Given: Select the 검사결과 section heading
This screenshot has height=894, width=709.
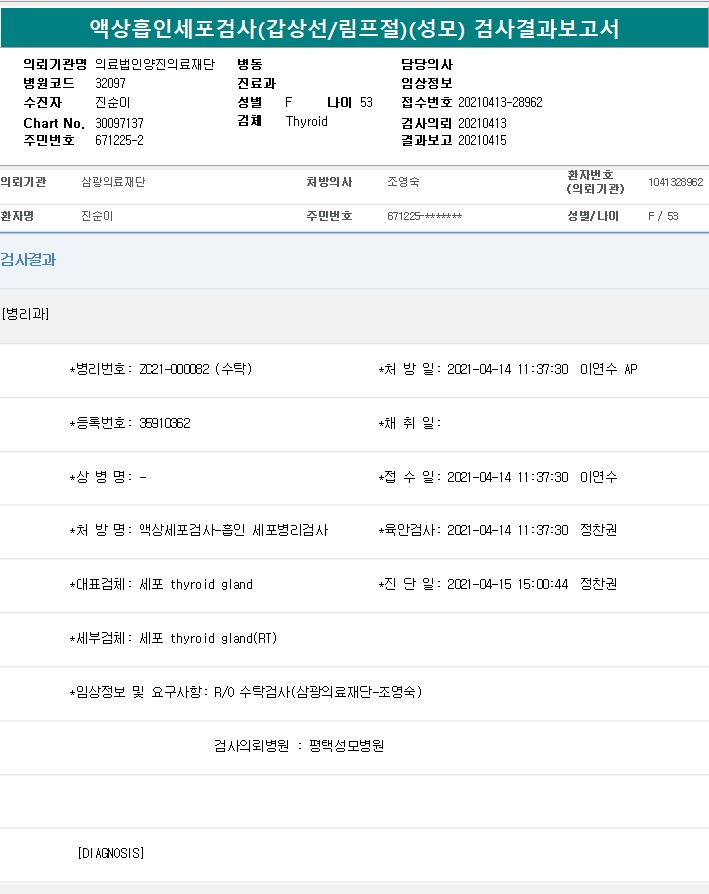Looking at the screenshot, I should (28, 260).
